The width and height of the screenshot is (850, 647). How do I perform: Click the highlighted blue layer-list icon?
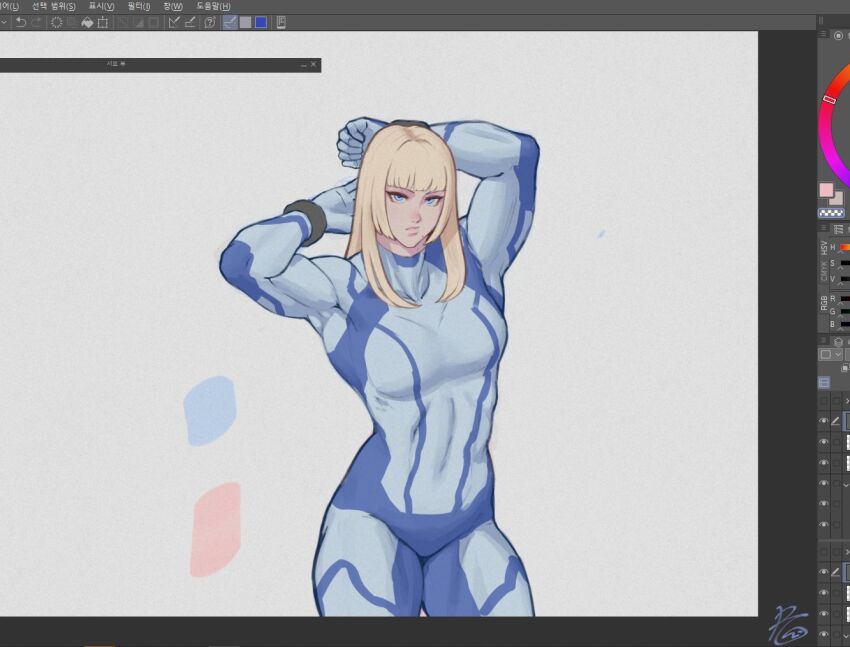[x=824, y=383]
